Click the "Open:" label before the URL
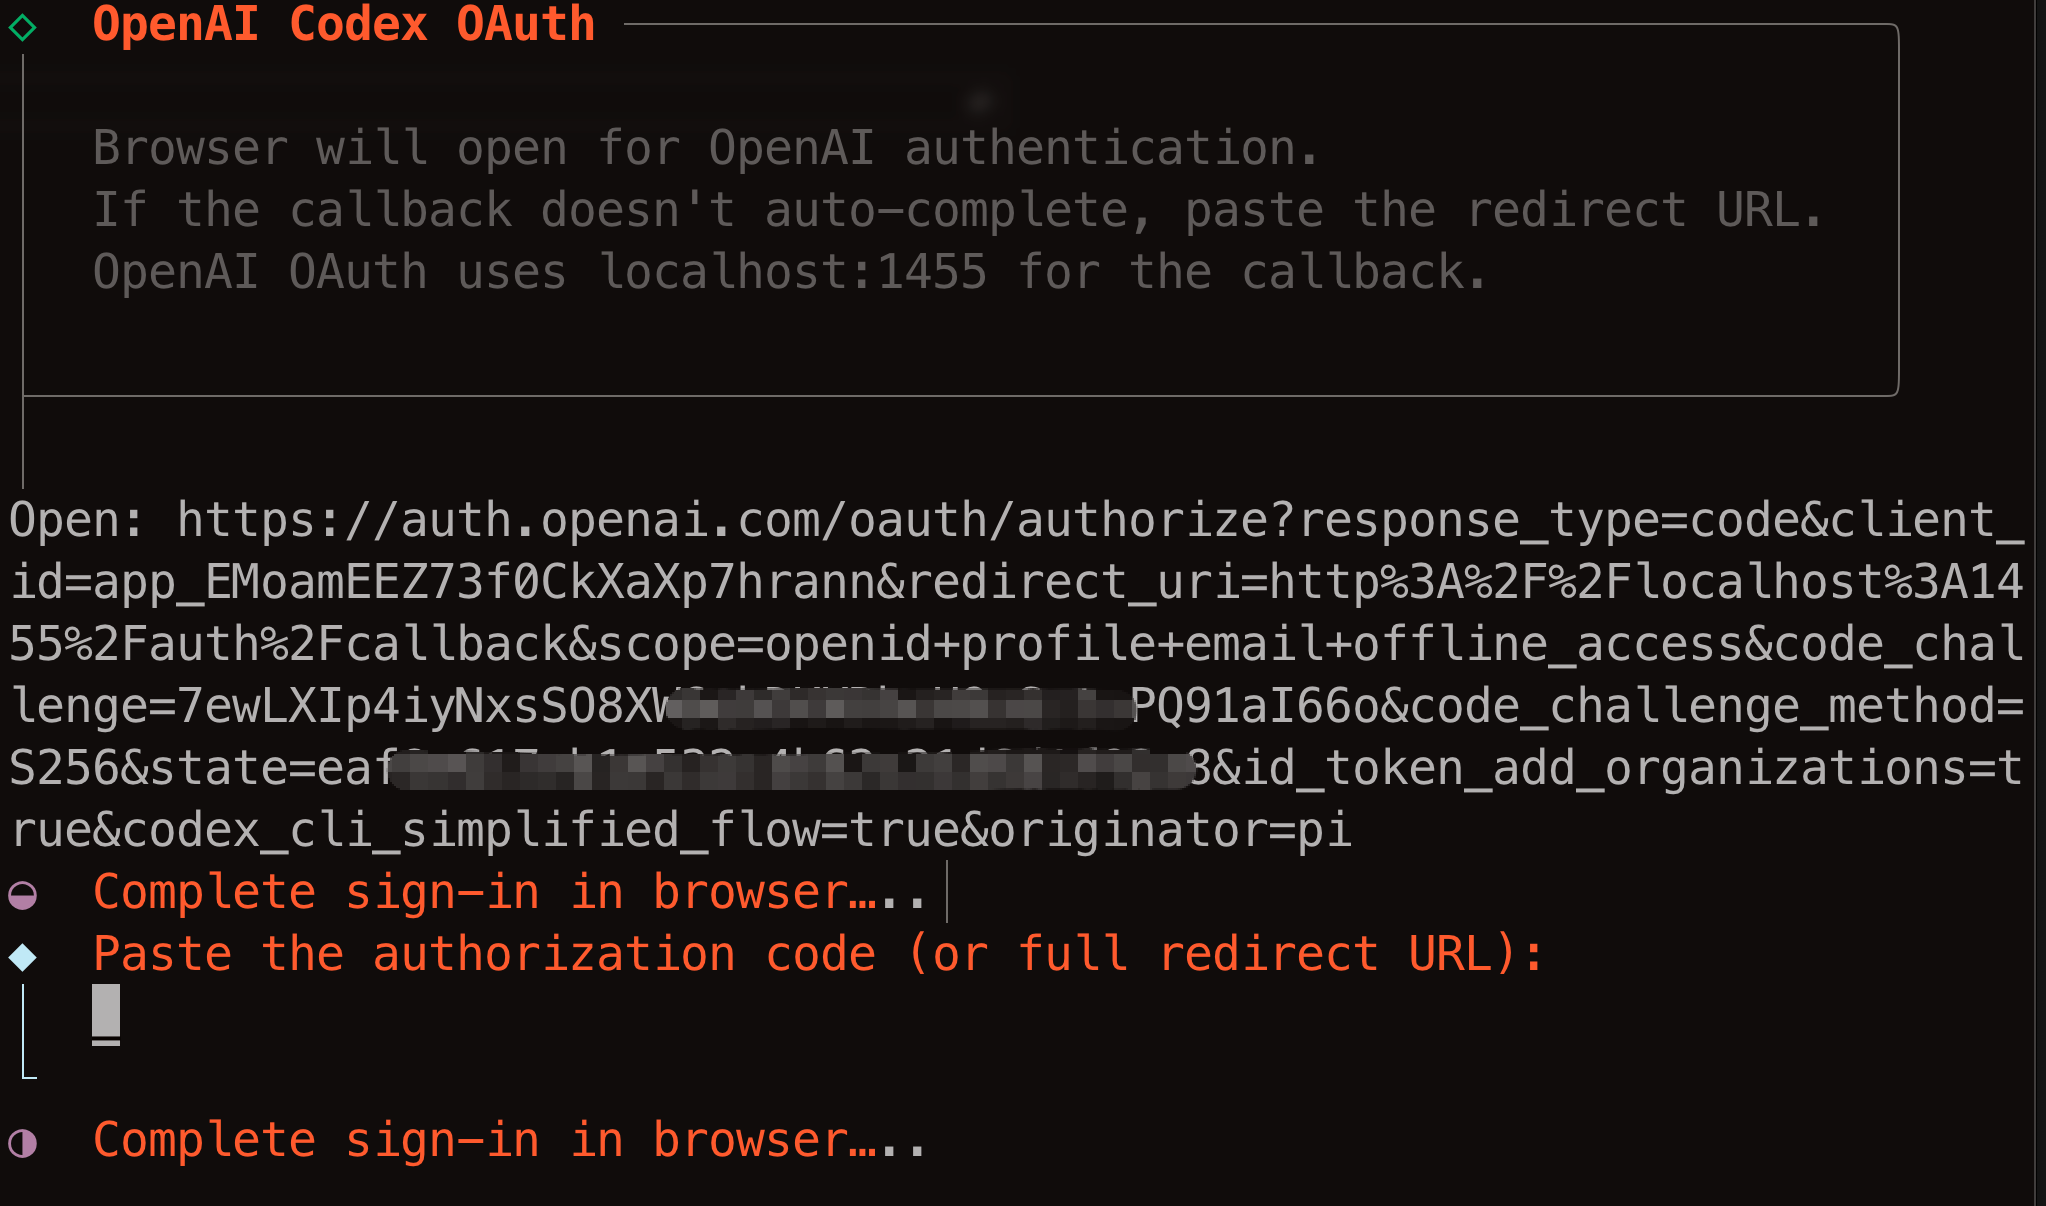Viewport: 2046px width, 1206px height. point(76,520)
